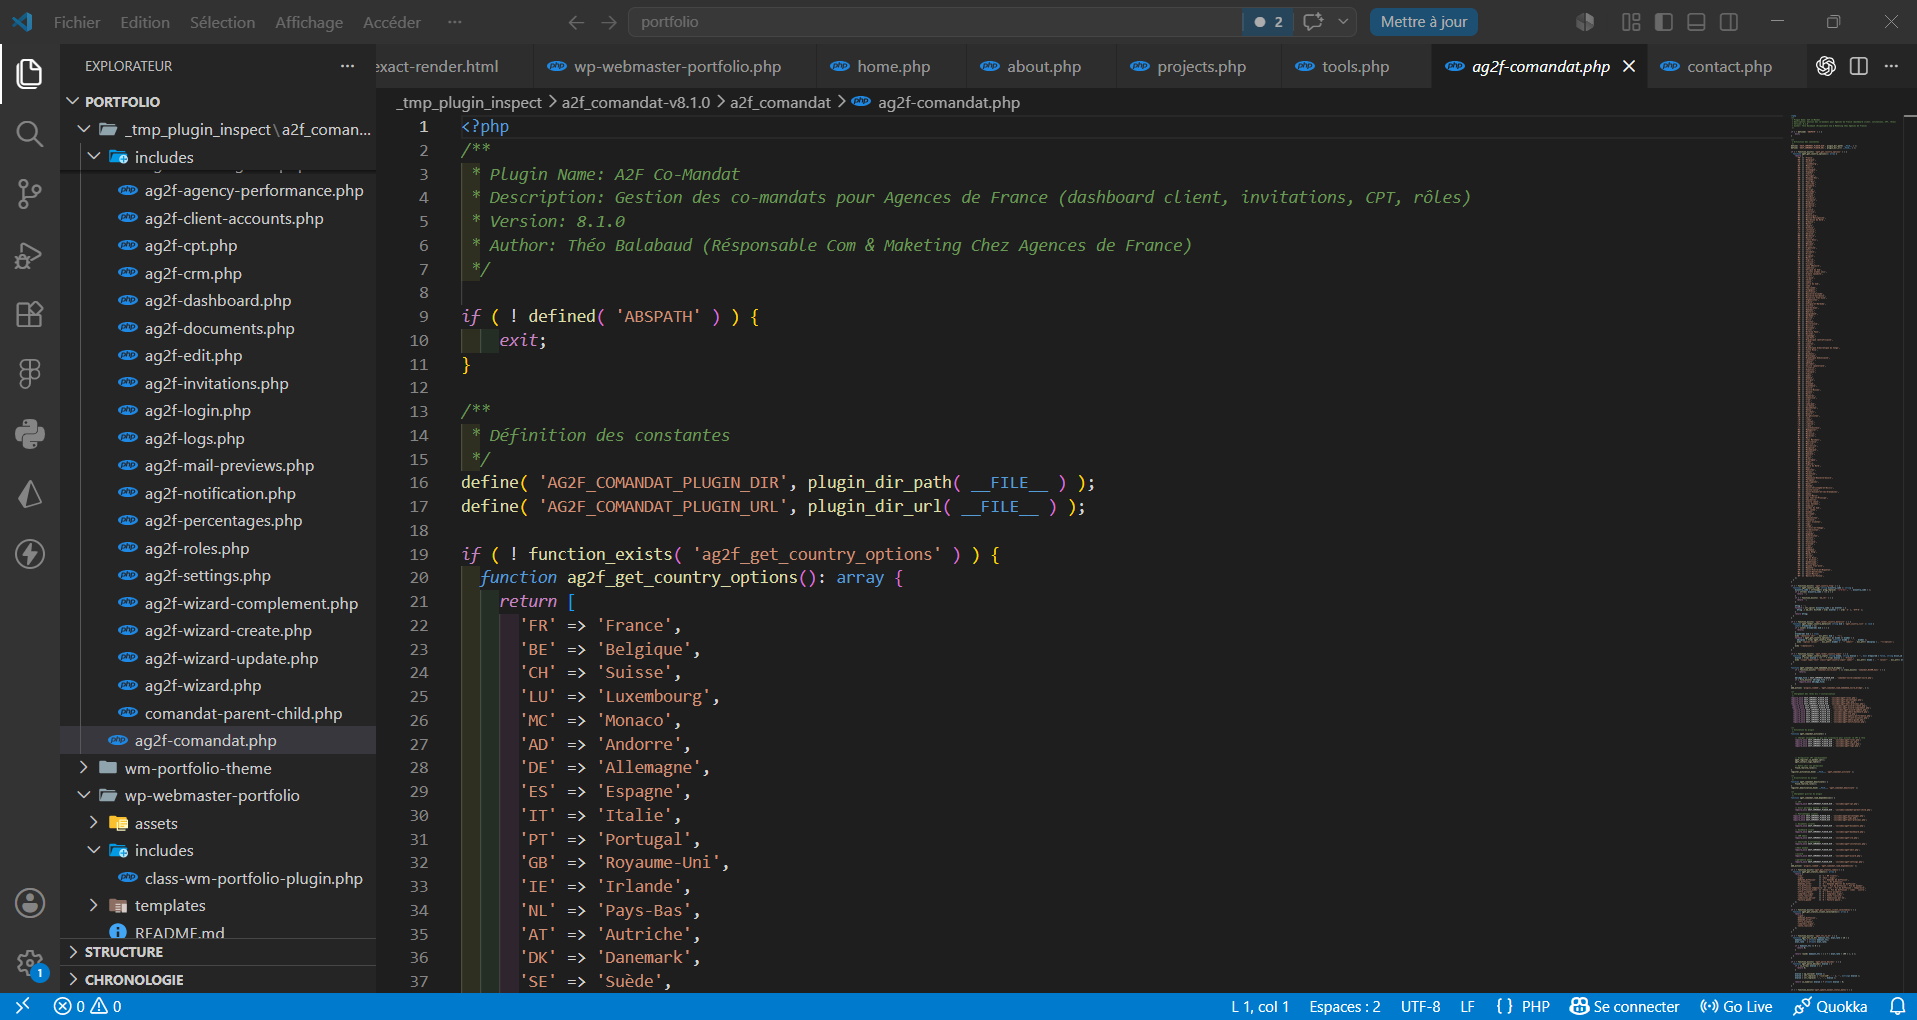Expand the CHRONOLOGIE section
The width and height of the screenshot is (1917, 1020).
(x=218, y=980)
